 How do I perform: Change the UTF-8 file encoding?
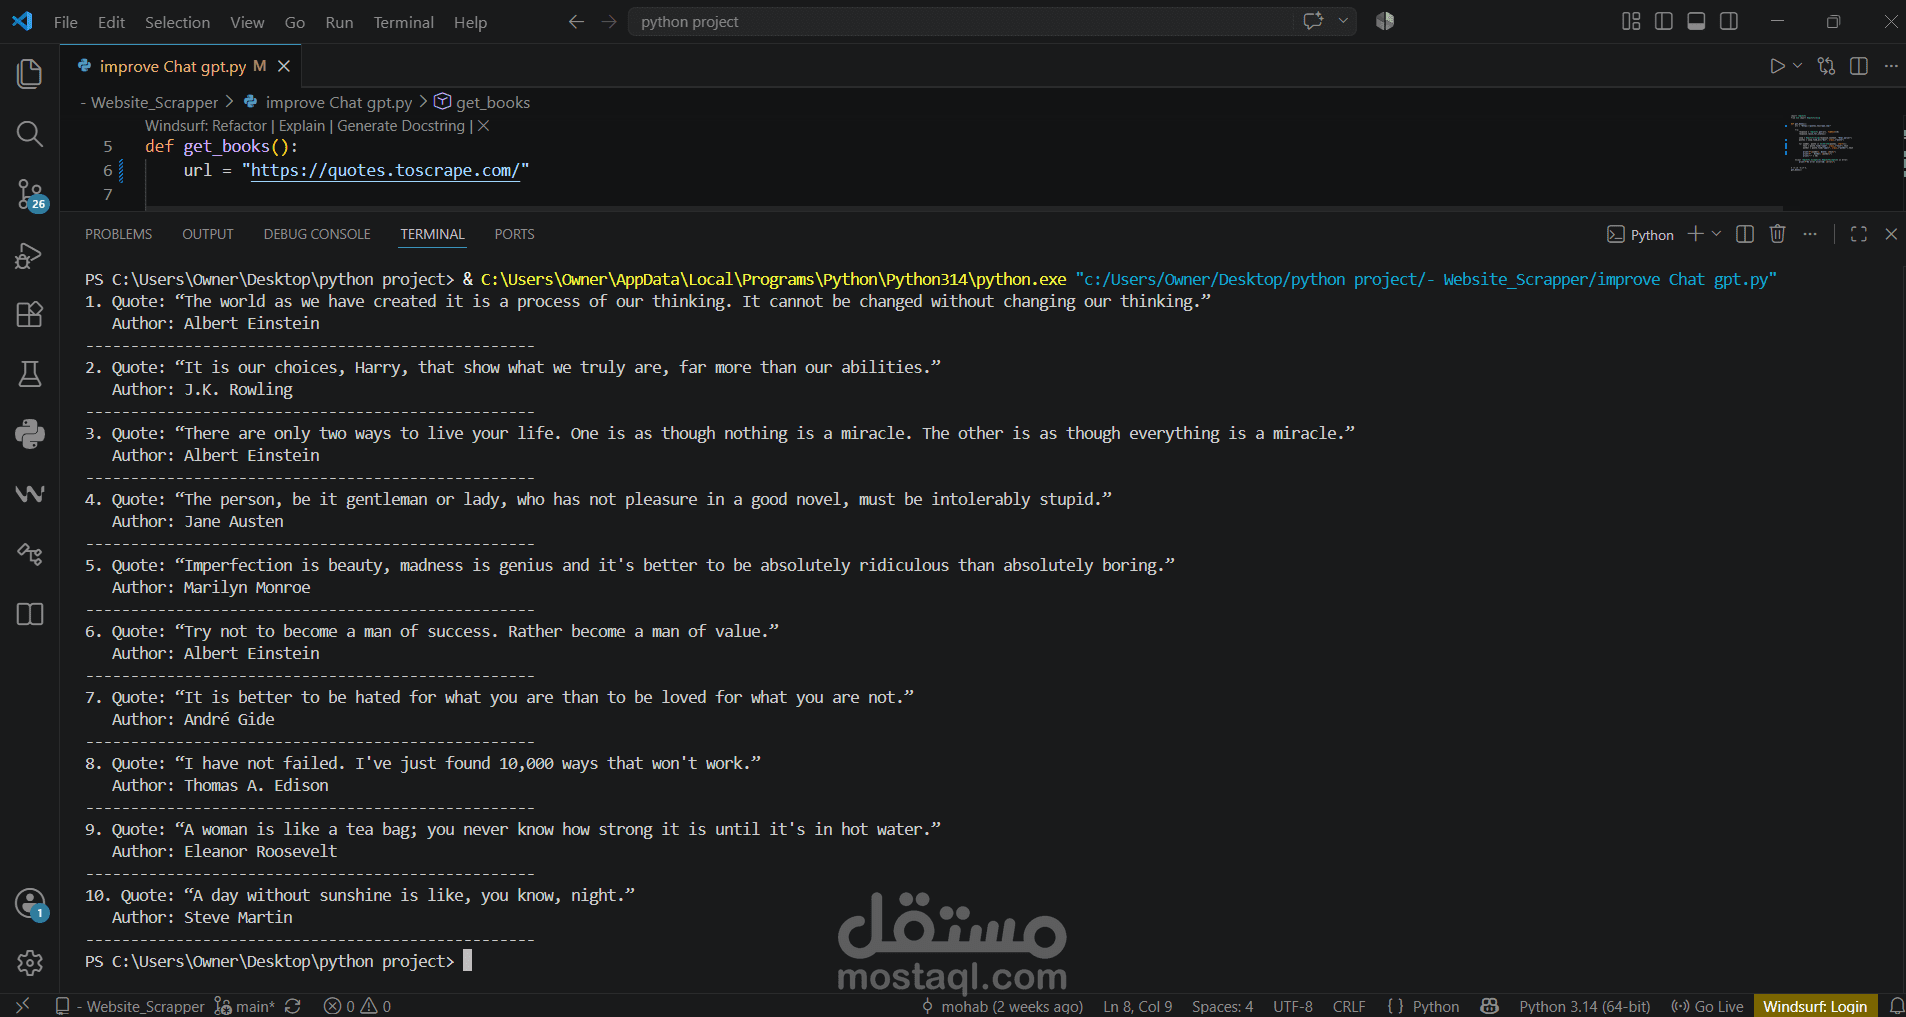tap(1293, 1006)
